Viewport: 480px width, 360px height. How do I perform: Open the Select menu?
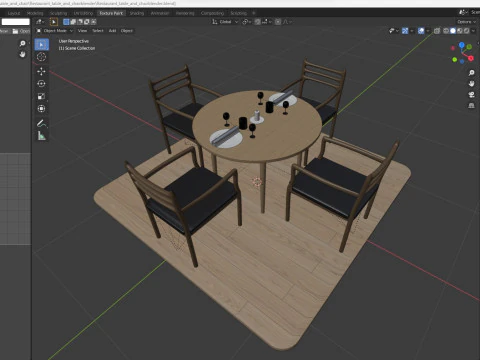(98, 31)
